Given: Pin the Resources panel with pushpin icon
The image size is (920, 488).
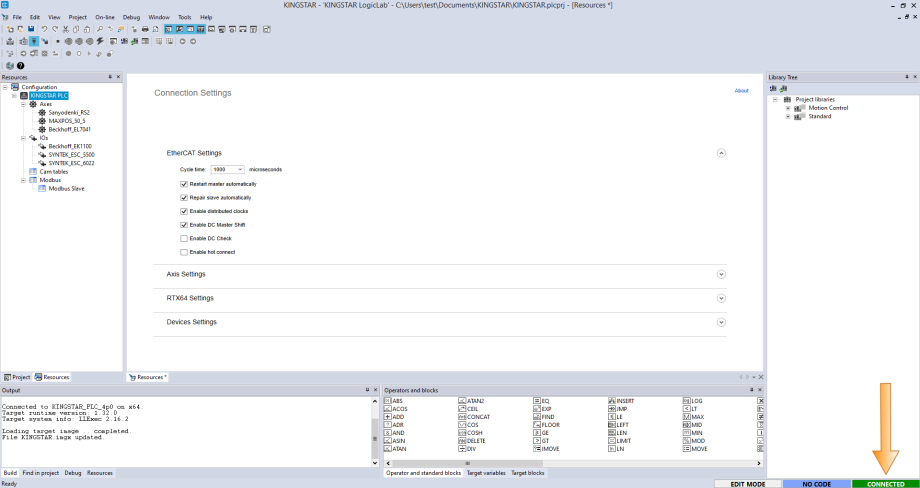Looking at the screenshot, I should tap(110, 77).
